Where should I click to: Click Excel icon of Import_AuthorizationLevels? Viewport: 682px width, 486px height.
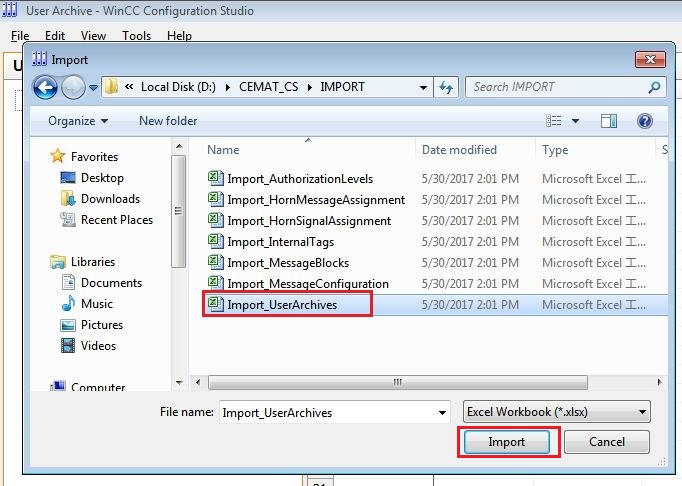coord(215,178)
